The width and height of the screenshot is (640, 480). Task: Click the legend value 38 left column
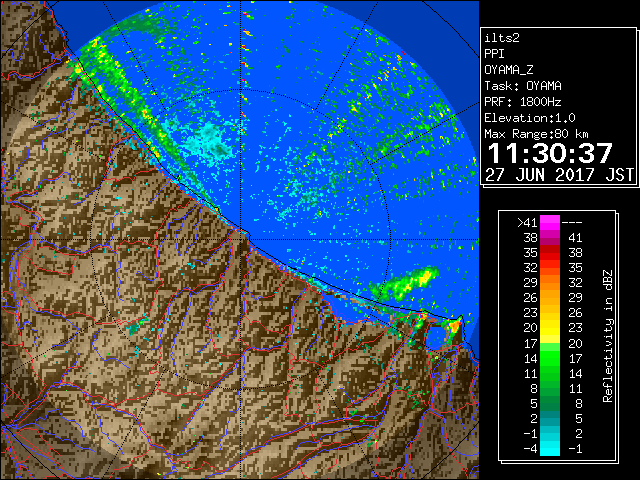tap(531, 238)
